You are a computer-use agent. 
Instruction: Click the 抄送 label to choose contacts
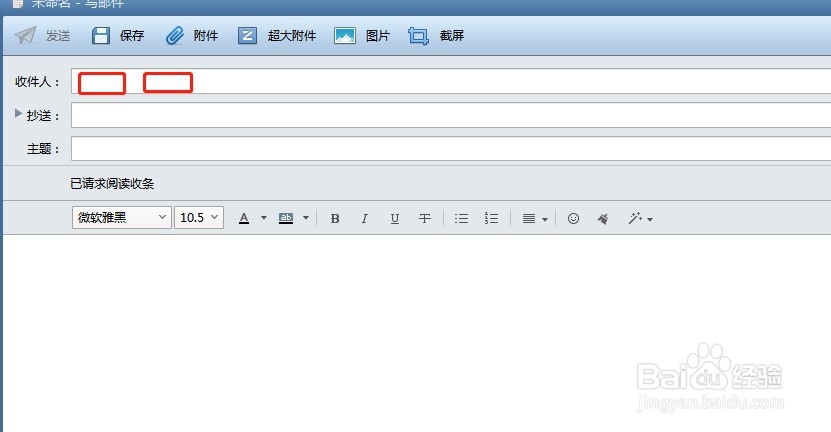42,116
